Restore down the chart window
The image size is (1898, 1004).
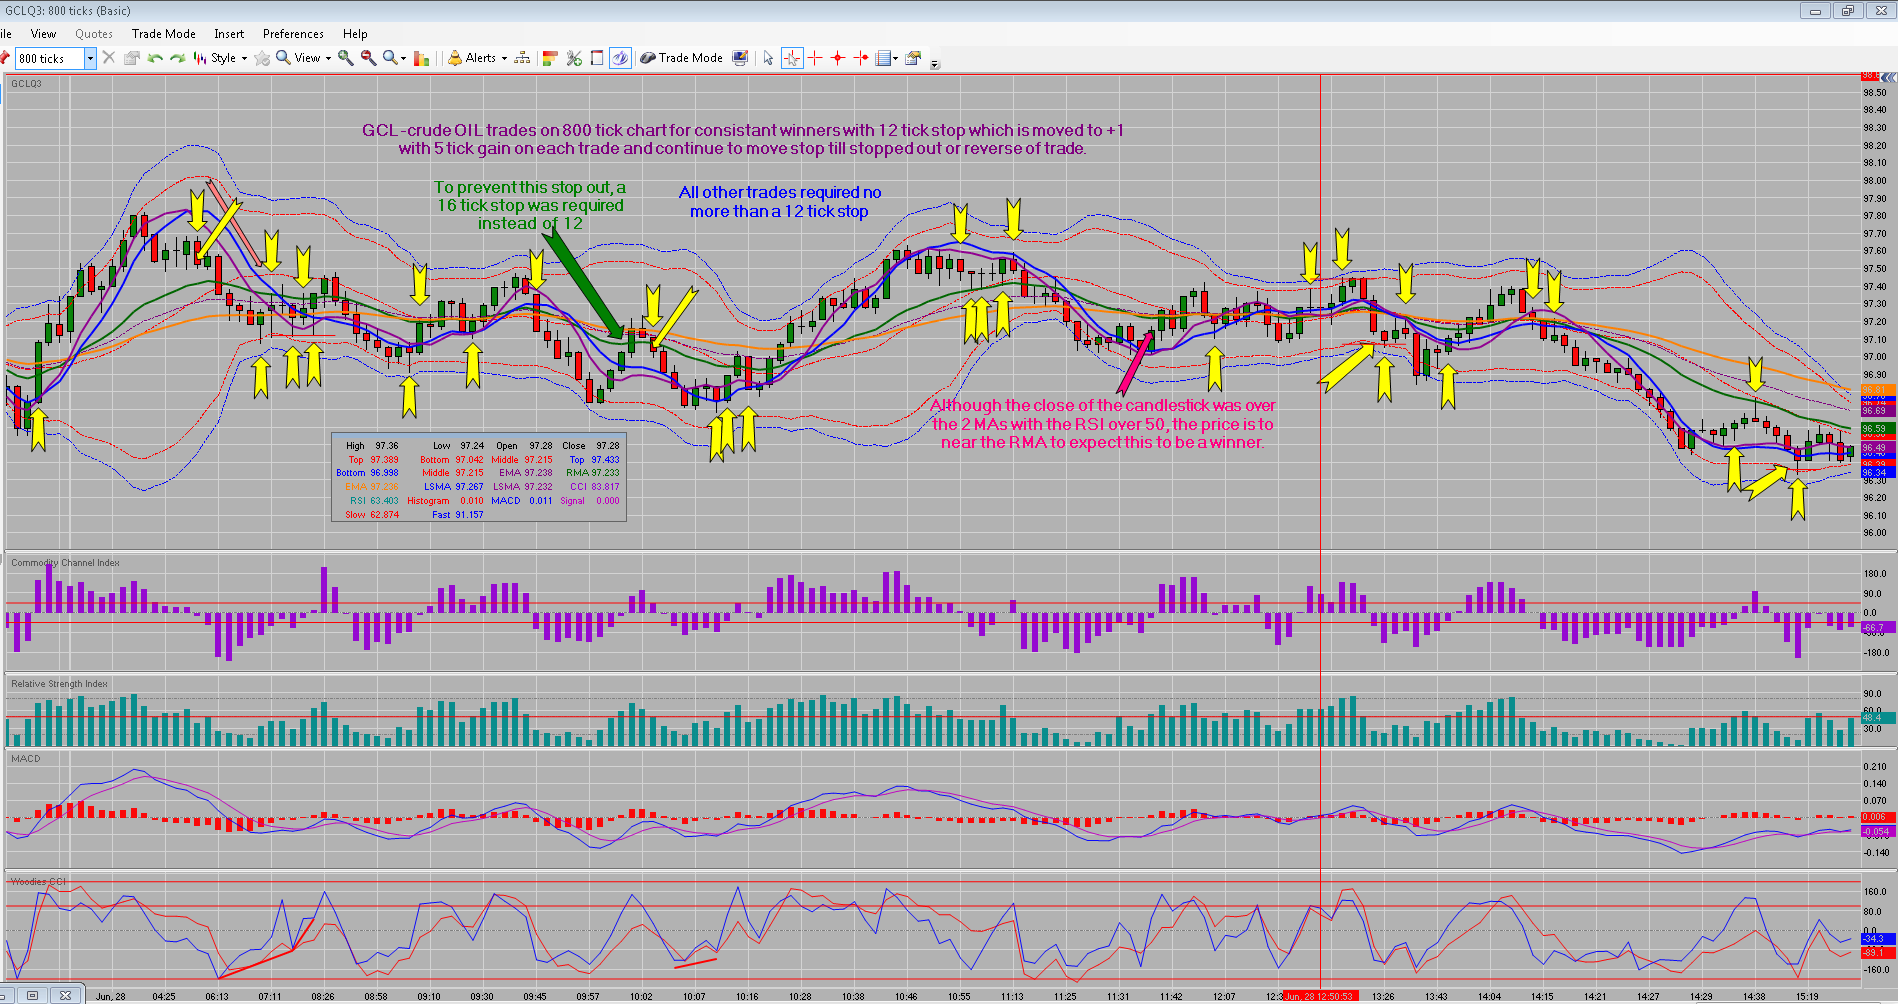[1847, 11]
